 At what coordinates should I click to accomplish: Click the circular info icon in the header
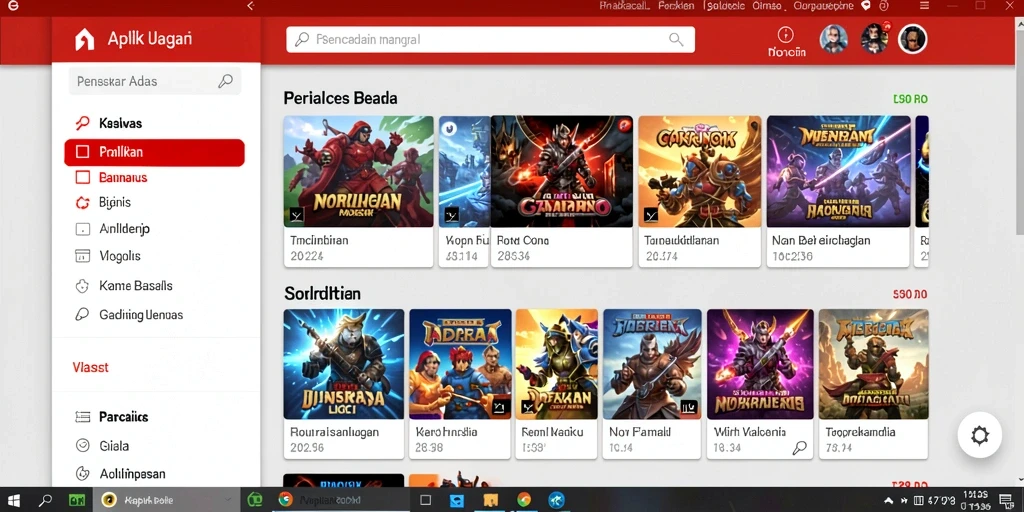click(785, 35)
